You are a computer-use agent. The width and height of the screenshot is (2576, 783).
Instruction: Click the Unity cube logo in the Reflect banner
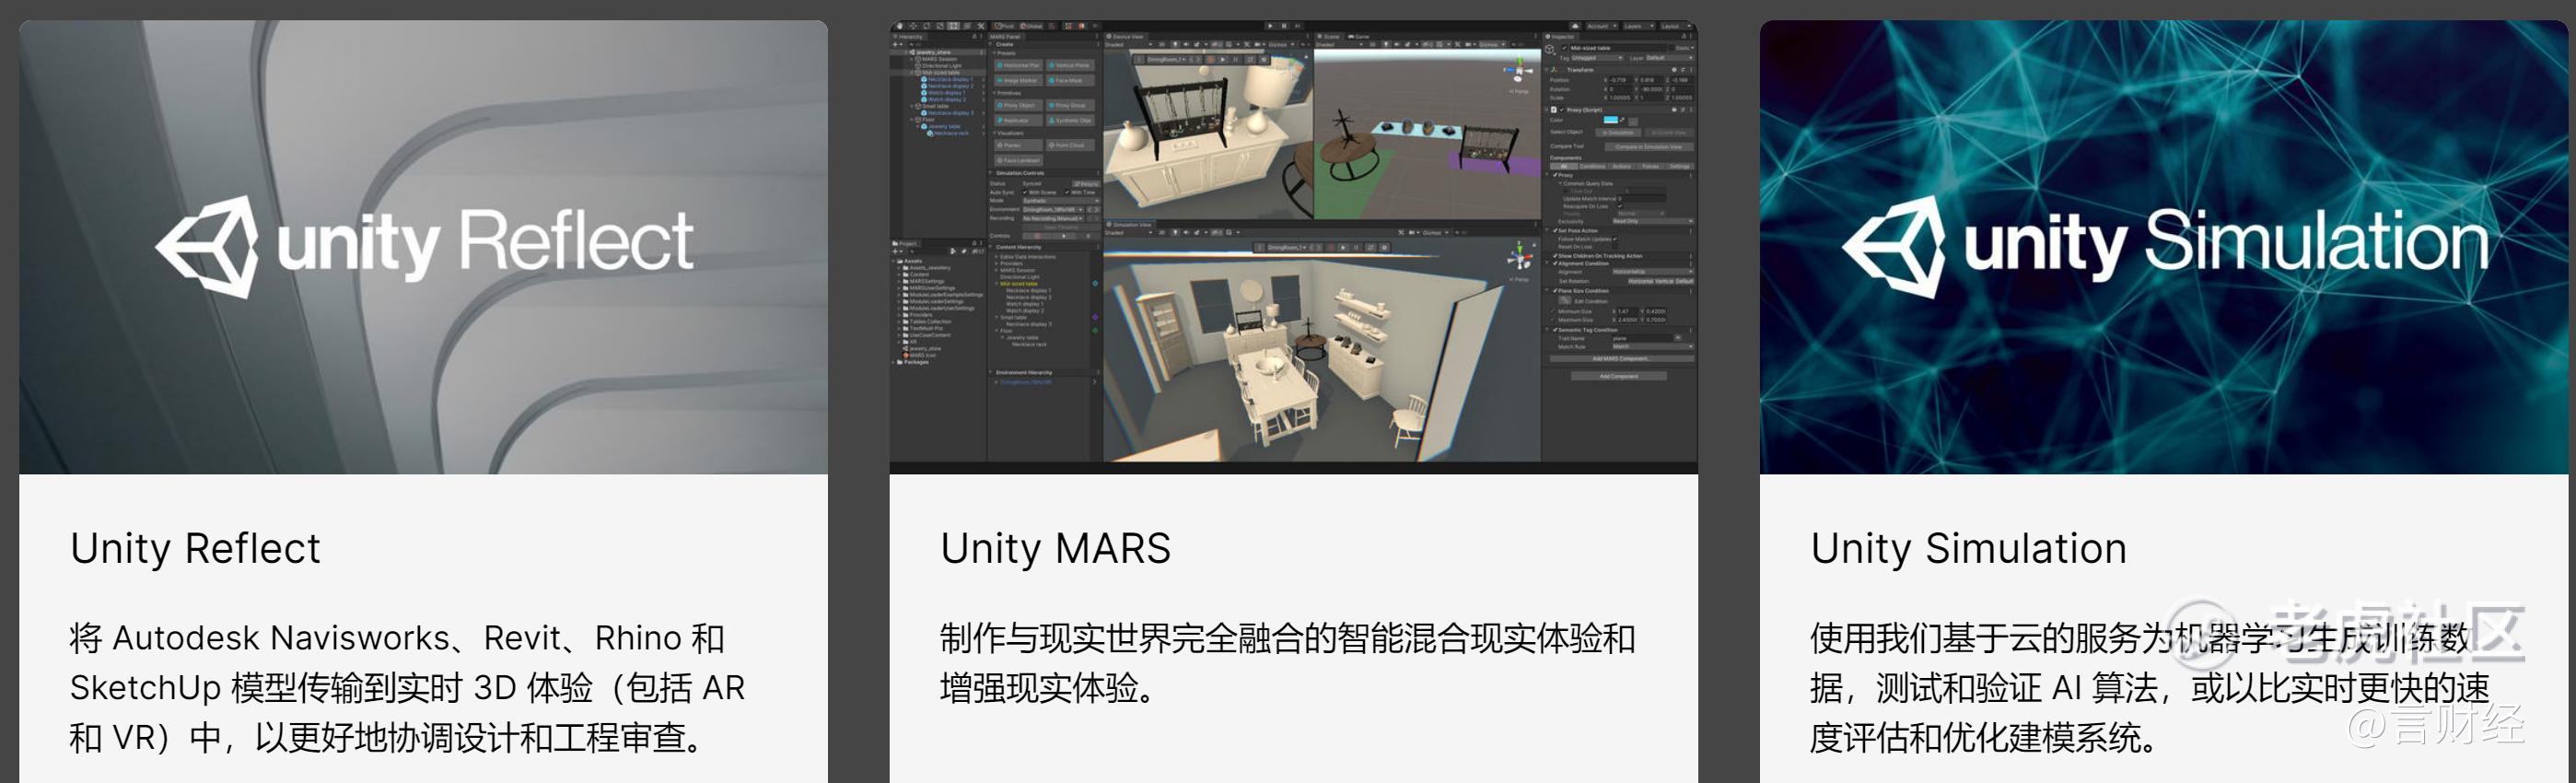(x=207, y=245)
